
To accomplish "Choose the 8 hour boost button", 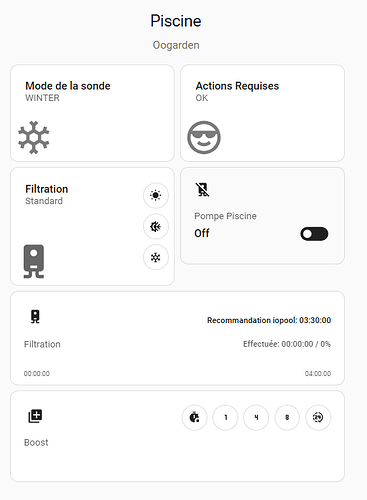I will click(287, 417).
